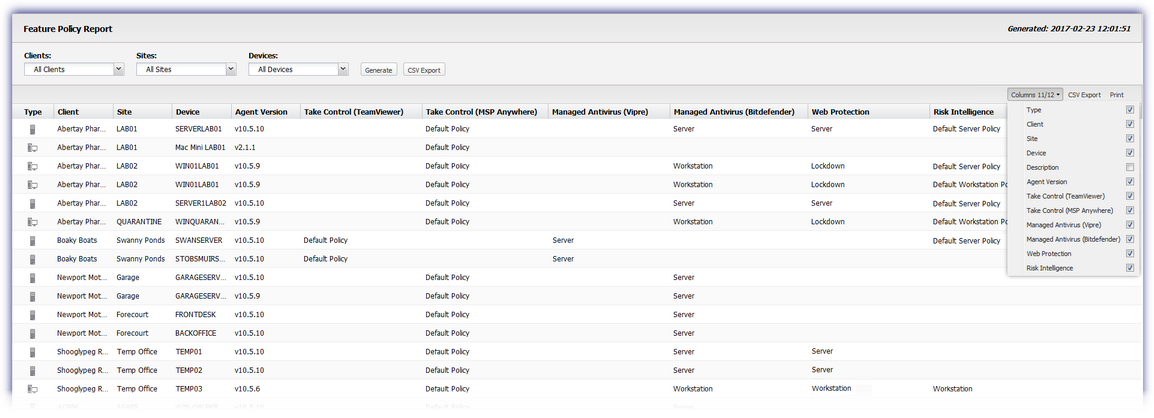This screenshot has width=1154, height=418.
Task: Open the All Sites dropdown
Action: point(186,69)
